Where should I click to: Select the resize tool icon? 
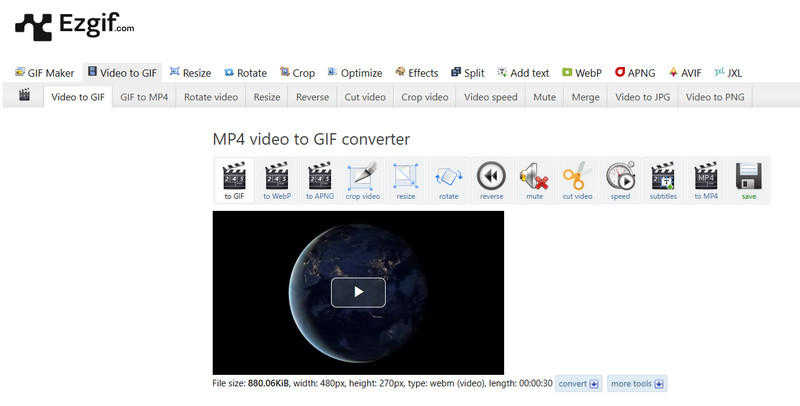pyautogui.click(x=406, y=181)
